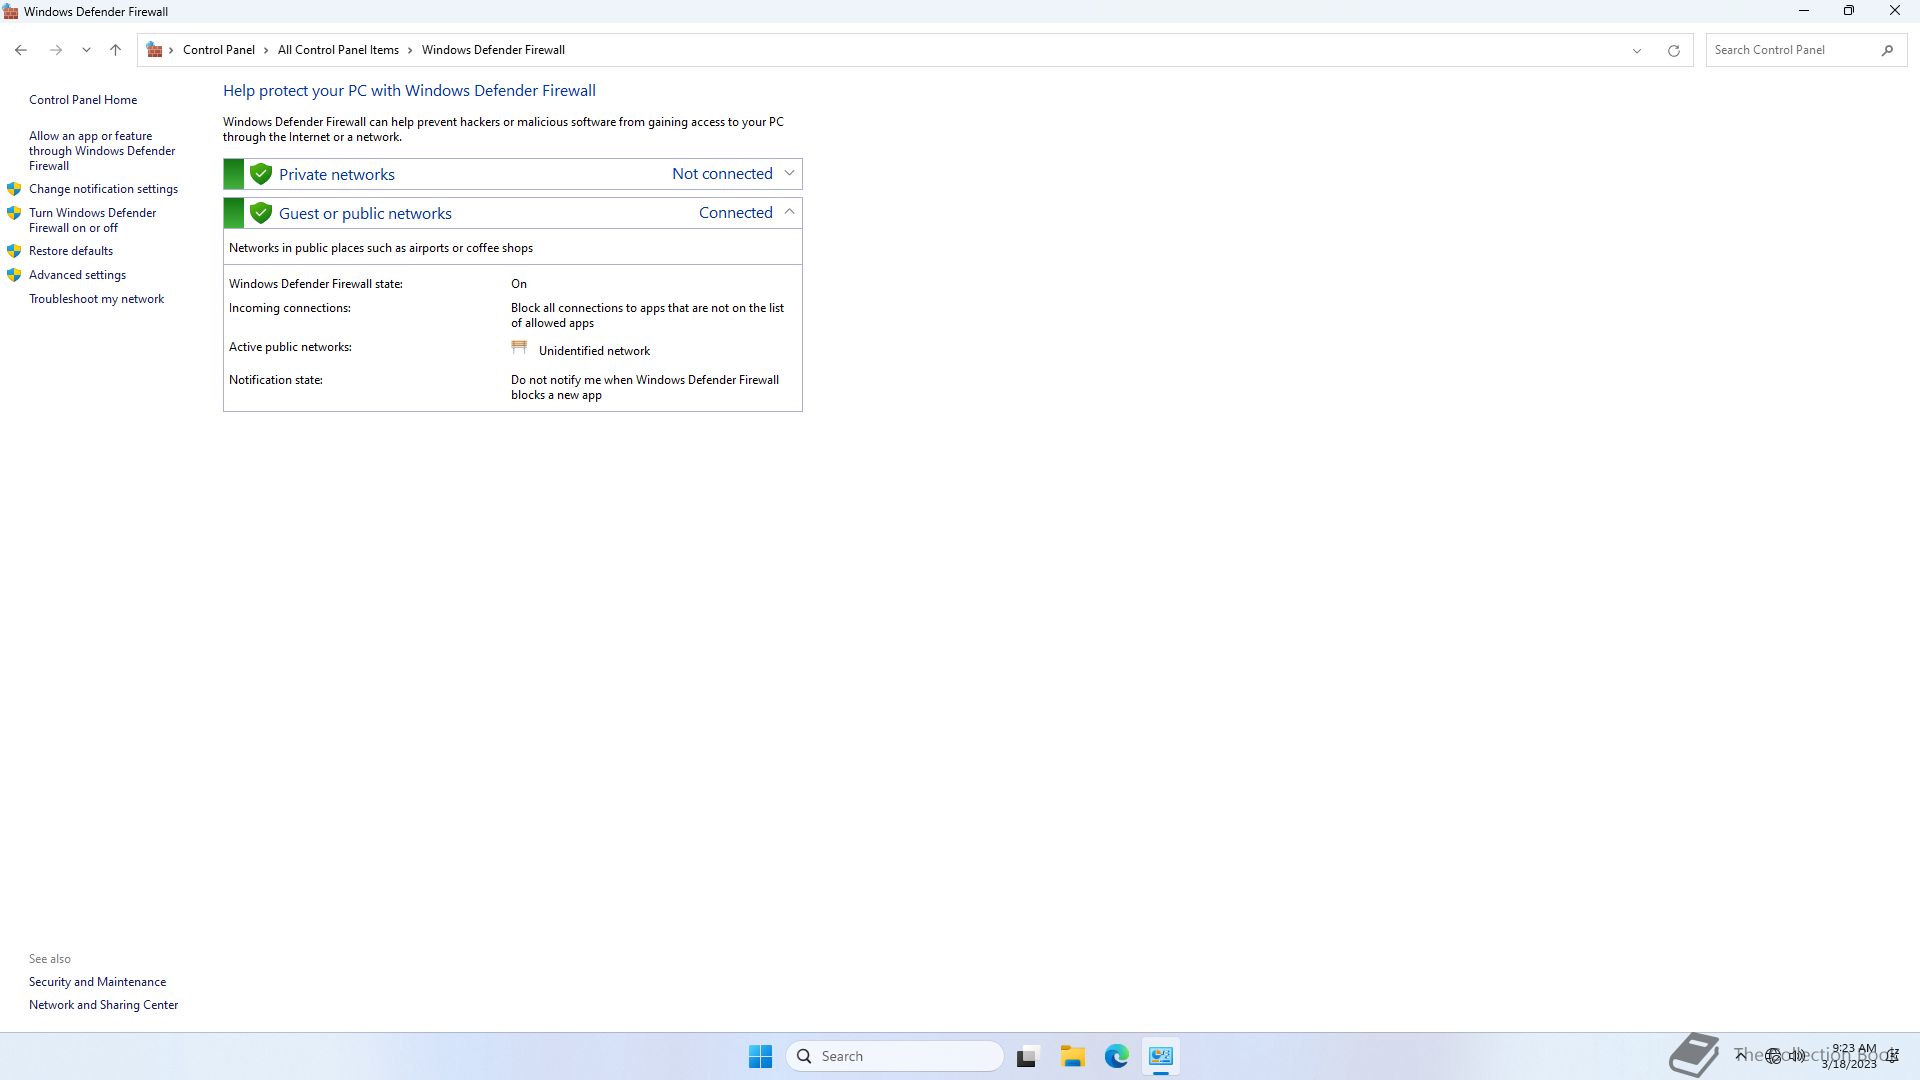
Task: Collapse the Guest or public networks section
Action: click(x=789, y=212)
